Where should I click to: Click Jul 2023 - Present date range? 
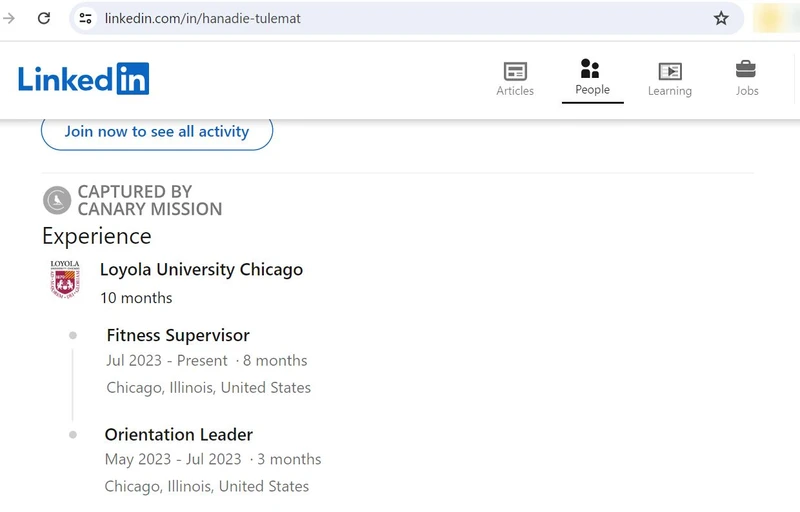click(166, 361)
